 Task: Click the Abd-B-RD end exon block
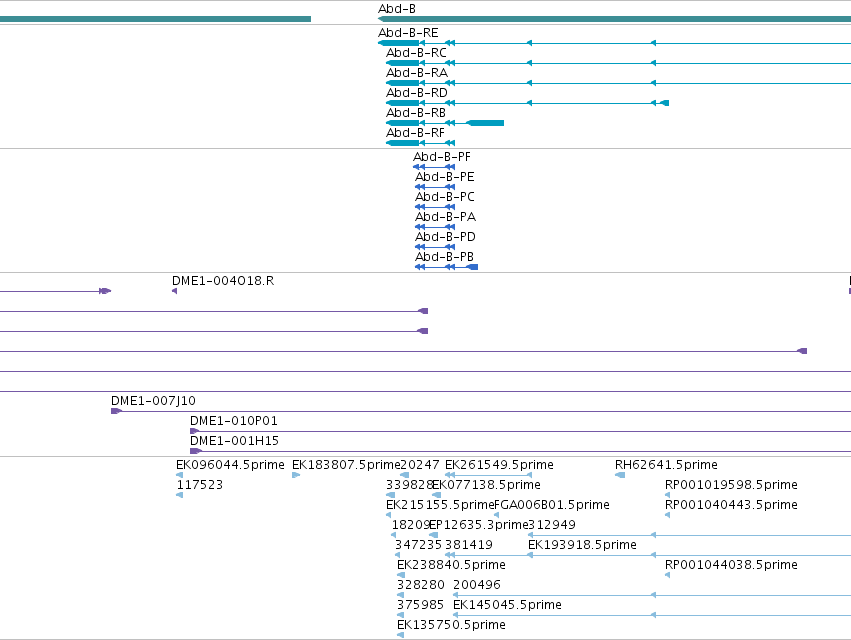tap(665, 103)
